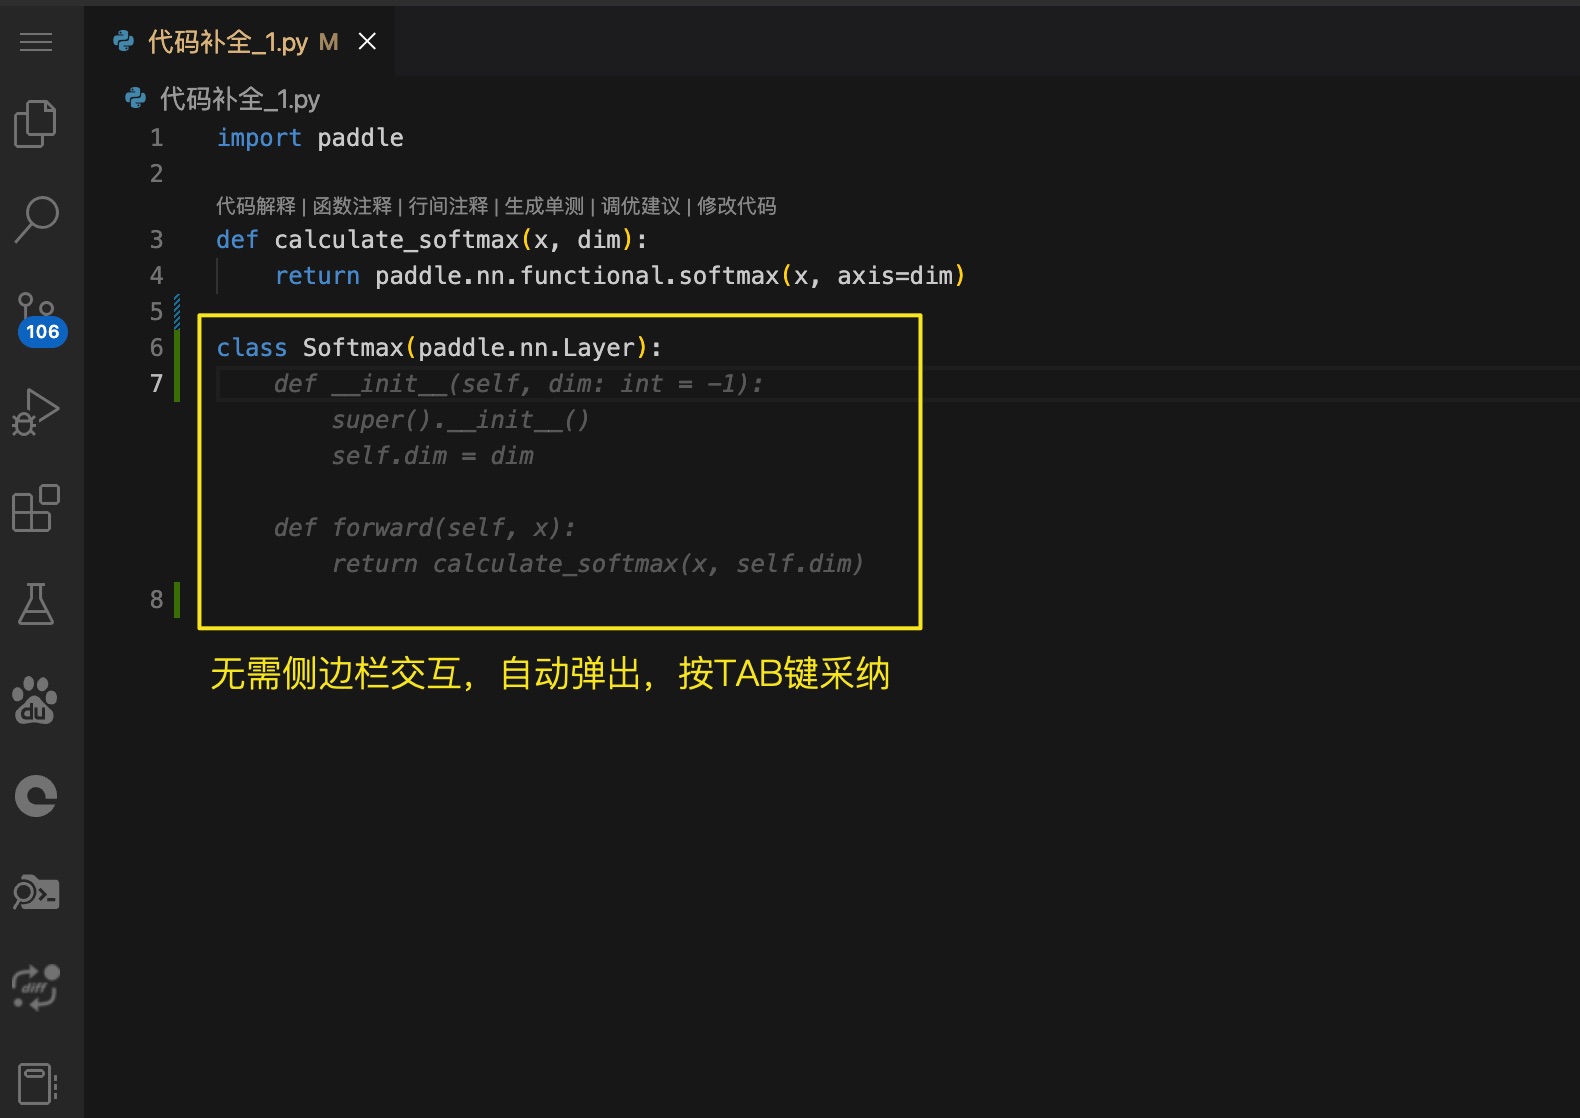1580x1118 pixels.
Task: Open the terminal search sidebar icon
Action: click(x=36, y=892)
